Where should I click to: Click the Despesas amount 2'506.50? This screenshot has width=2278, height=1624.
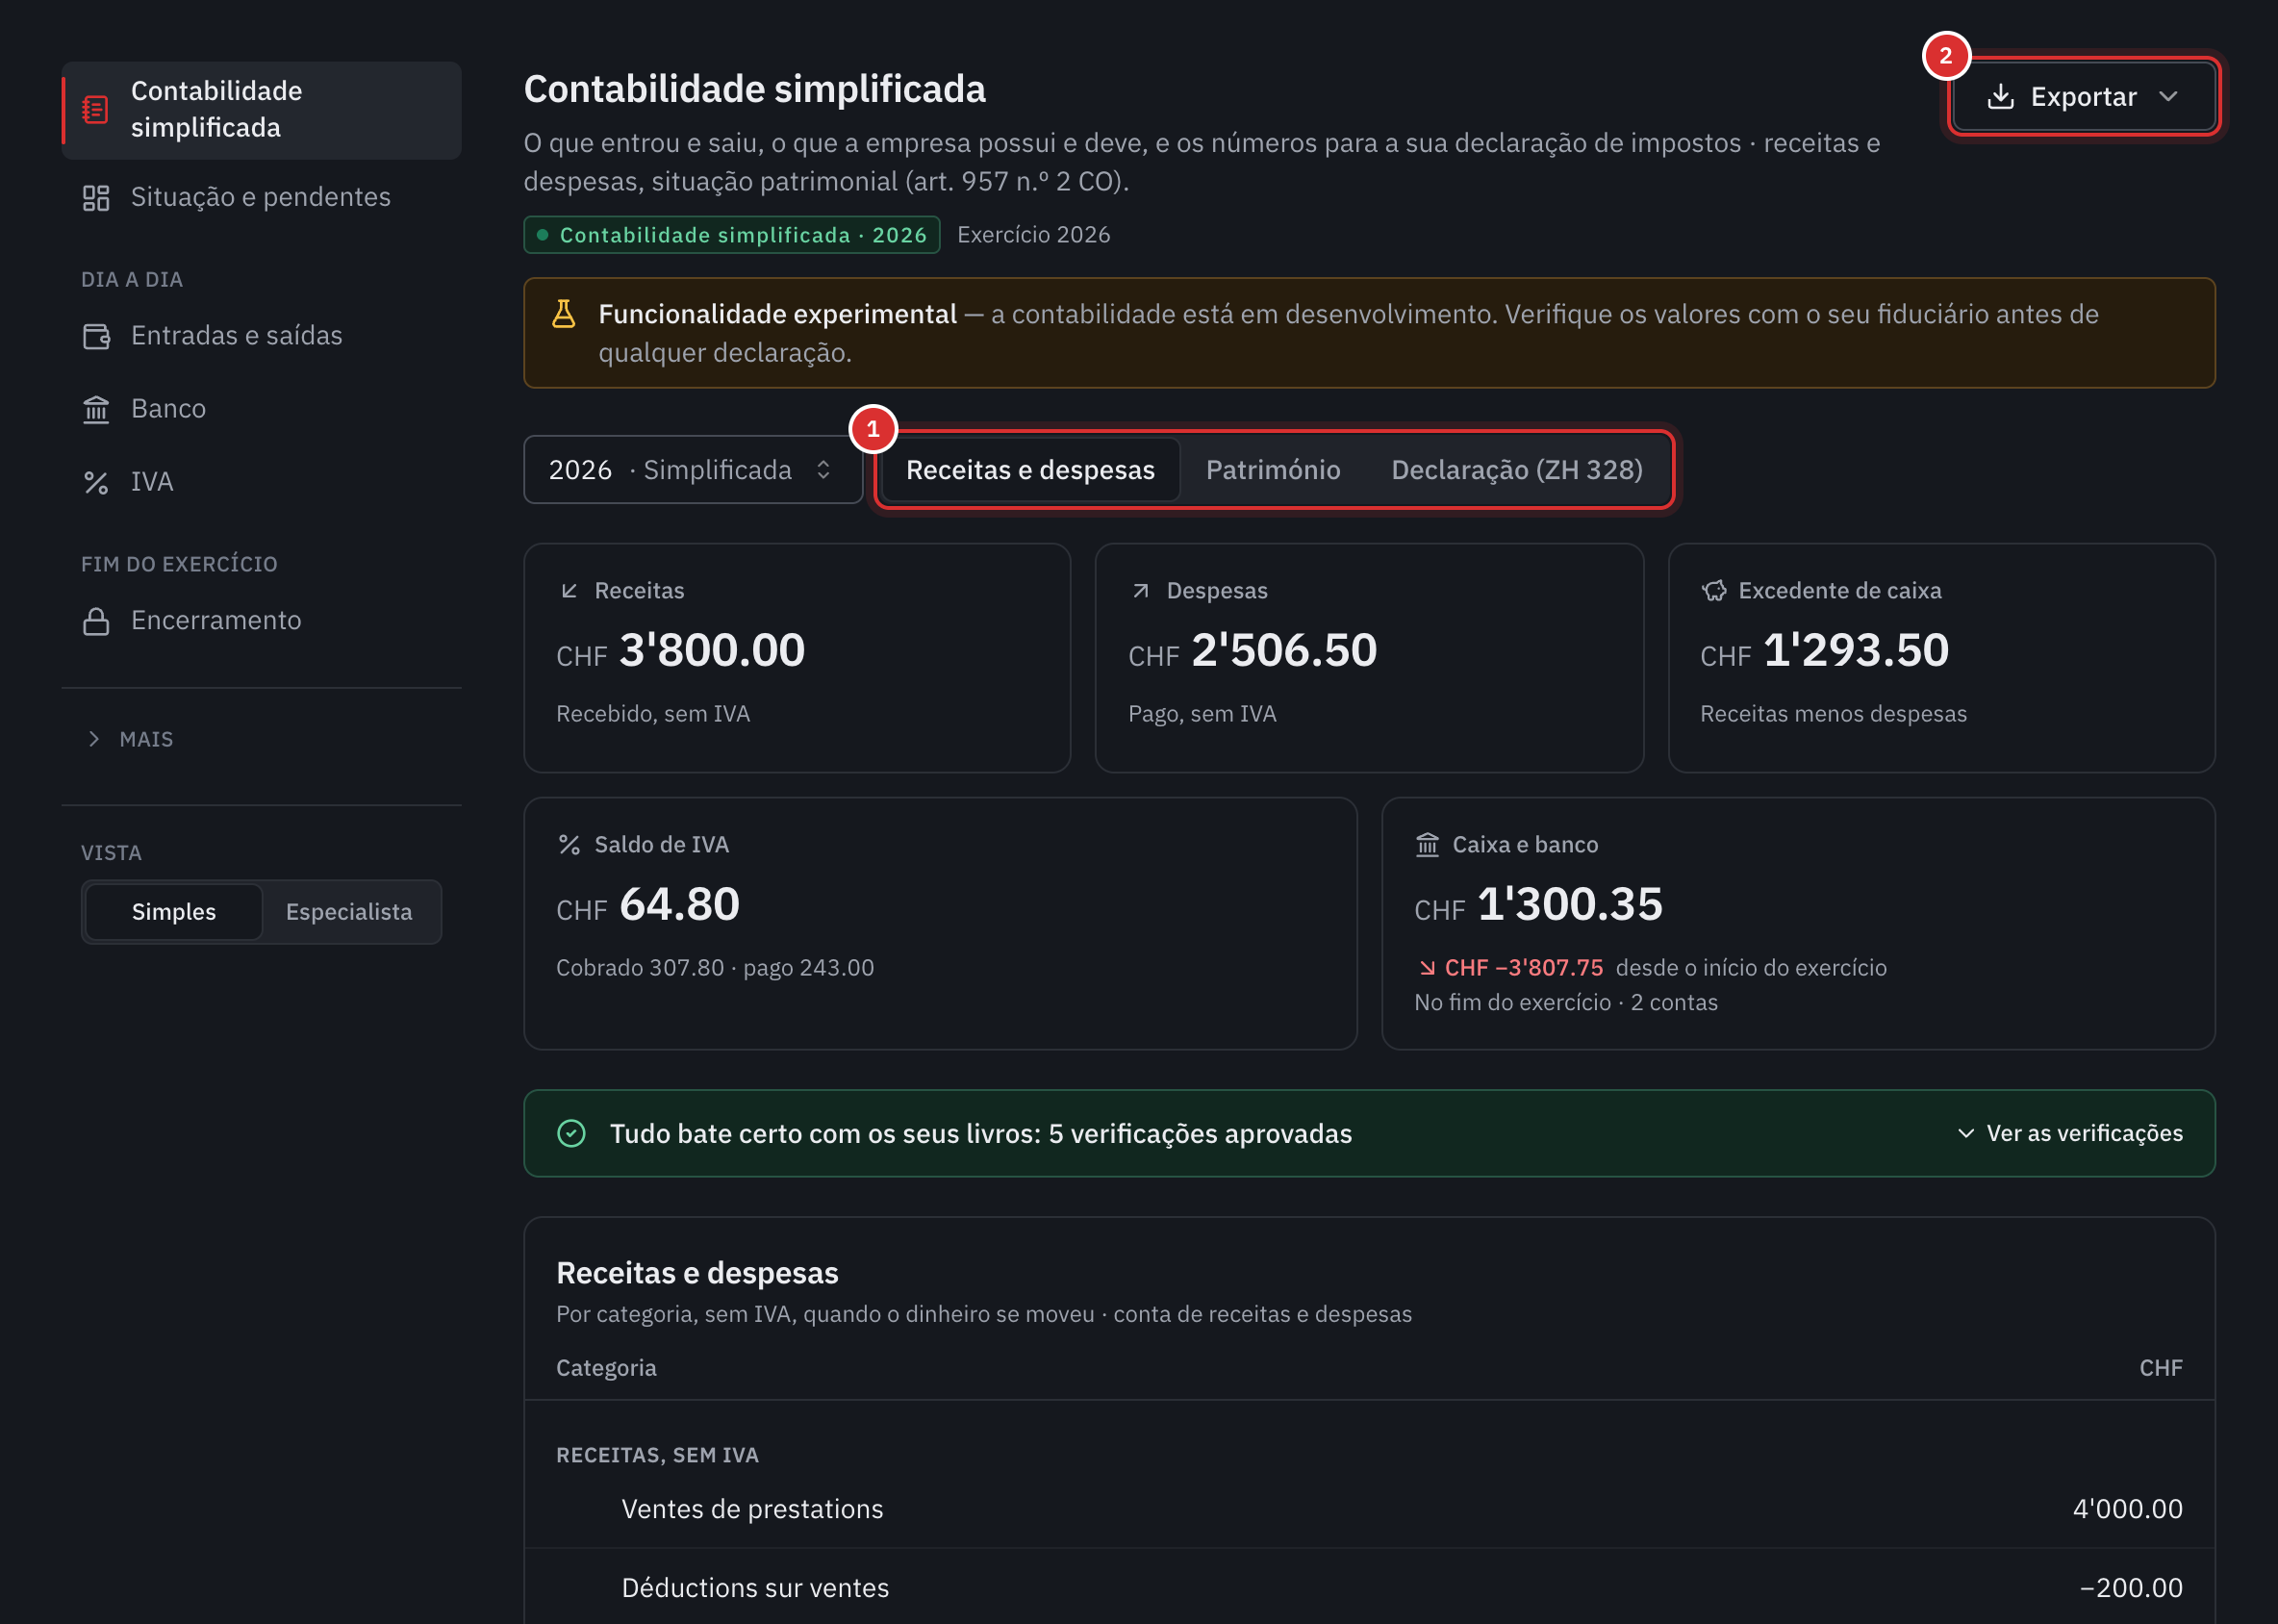coord(1284,651)
